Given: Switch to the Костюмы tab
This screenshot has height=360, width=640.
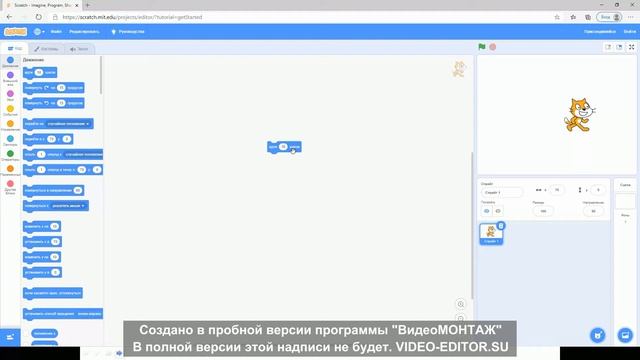Looking at the screenshot, I should (x=46, y=49).
